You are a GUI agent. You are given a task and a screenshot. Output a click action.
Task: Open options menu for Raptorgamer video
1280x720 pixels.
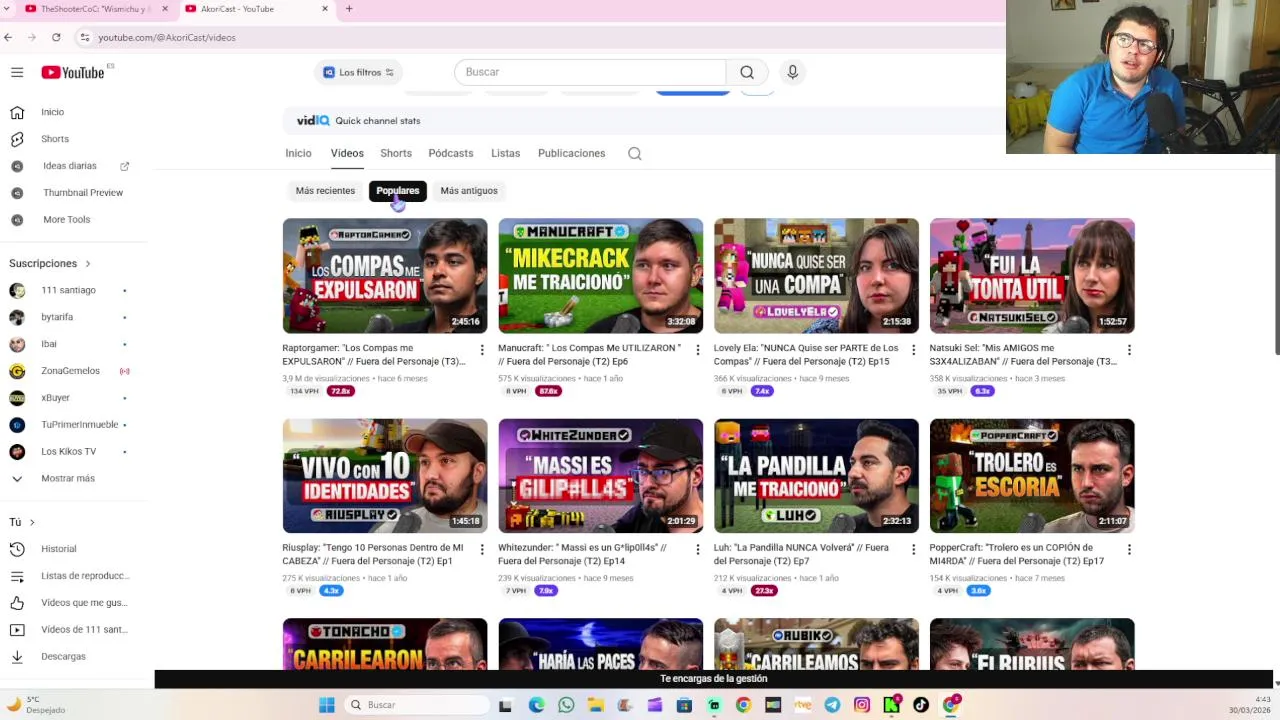coord(481,350)
